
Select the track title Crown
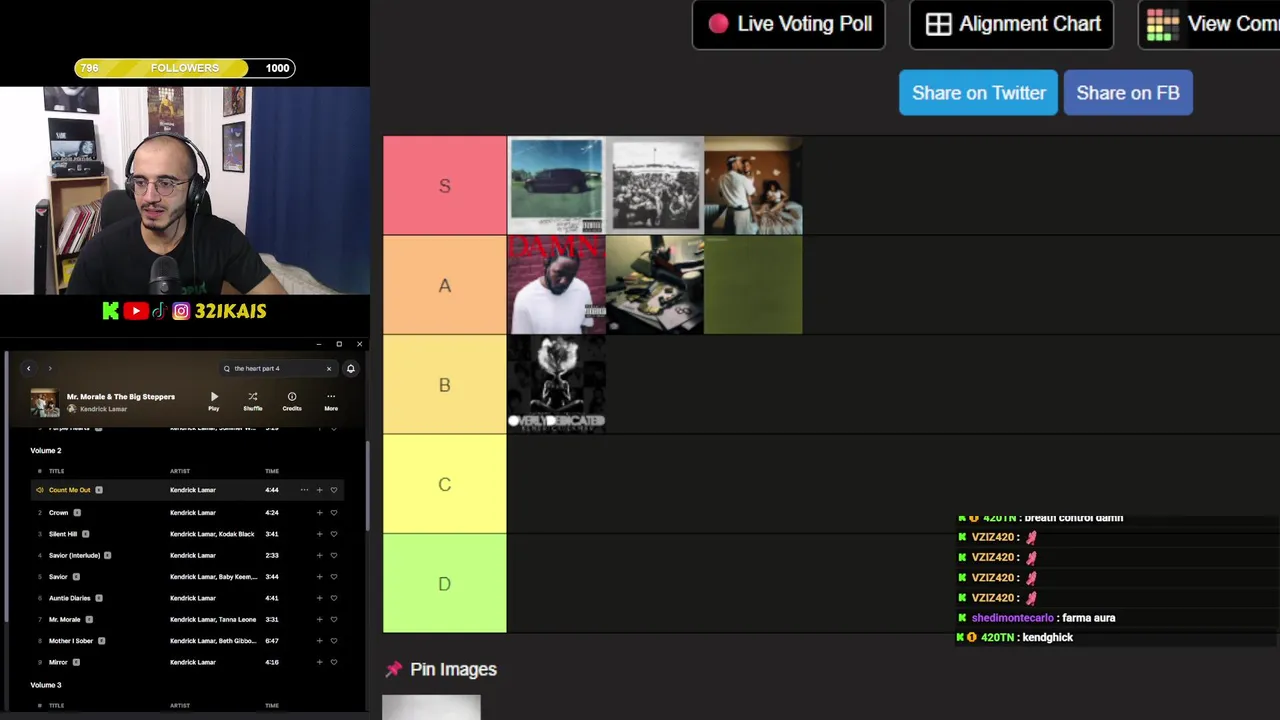point(59,513)
